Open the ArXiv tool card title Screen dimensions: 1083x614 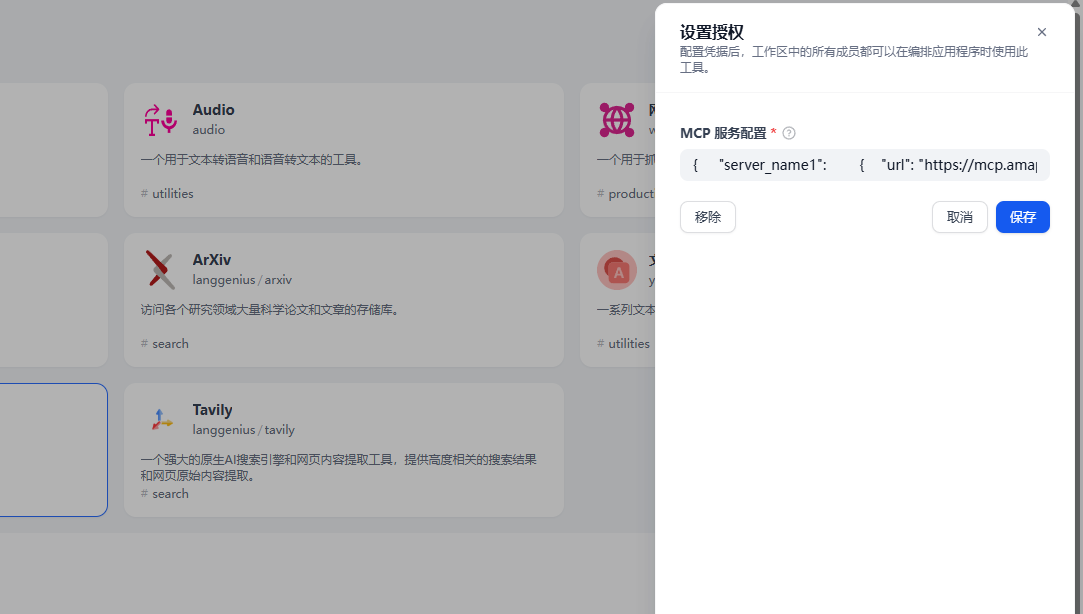click(x=211, y=260)
